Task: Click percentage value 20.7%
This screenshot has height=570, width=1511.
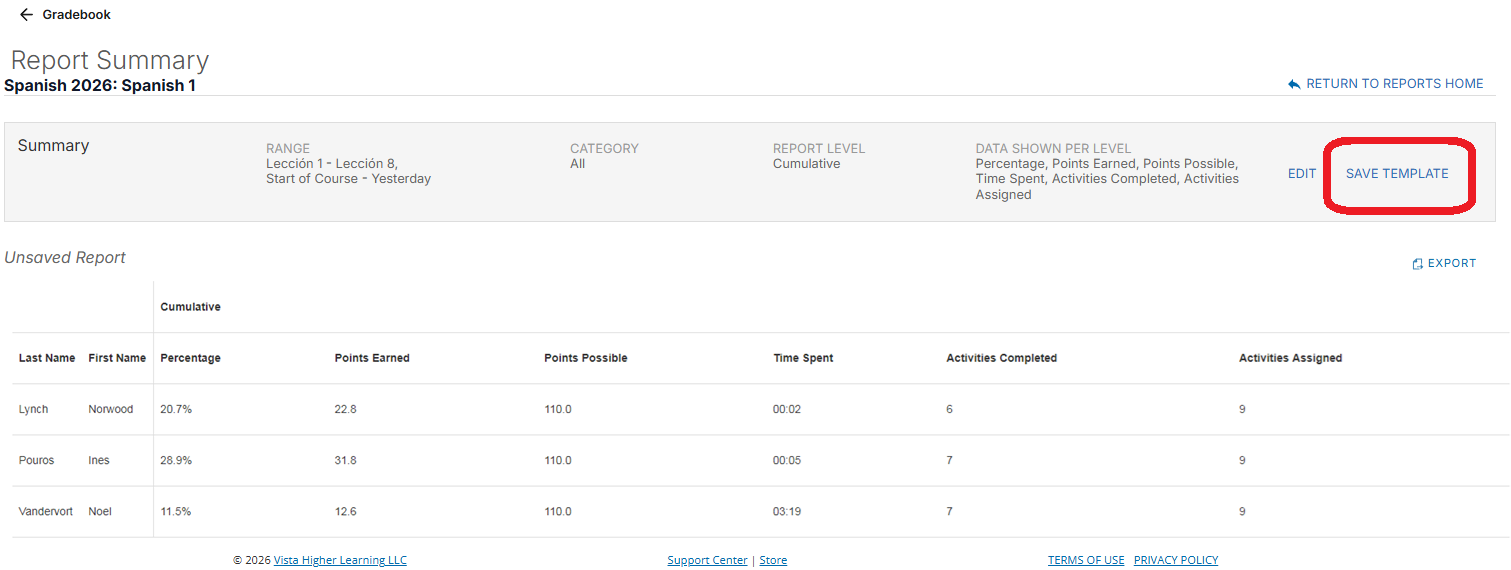Action: coord(176,410)
